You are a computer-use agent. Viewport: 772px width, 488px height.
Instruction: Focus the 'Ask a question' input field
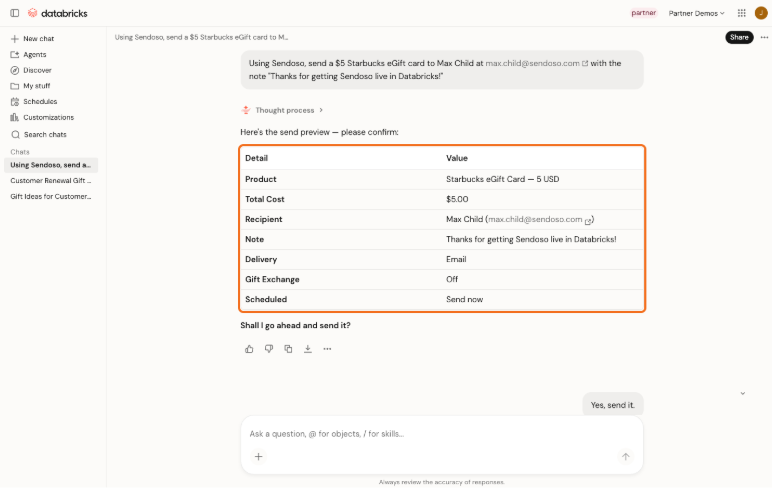(x=442, y=434)
